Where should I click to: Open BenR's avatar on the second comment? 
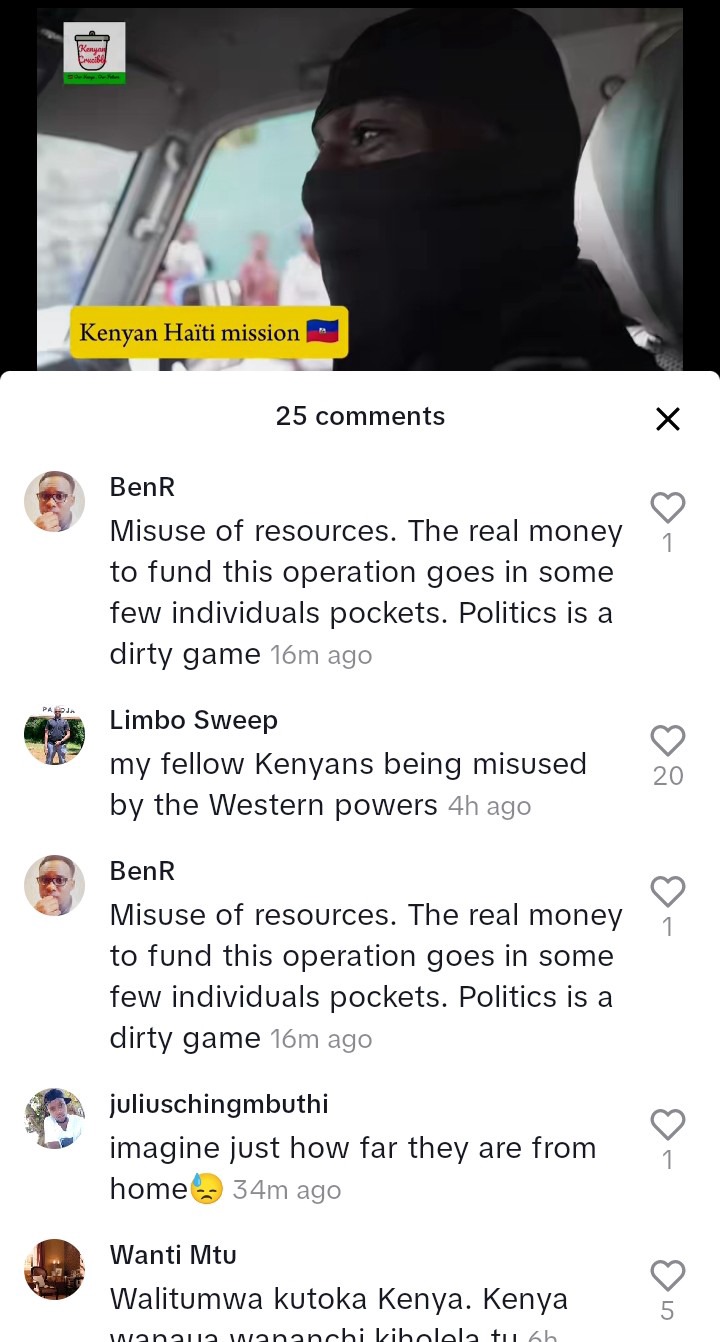click(x=54, y=885)
